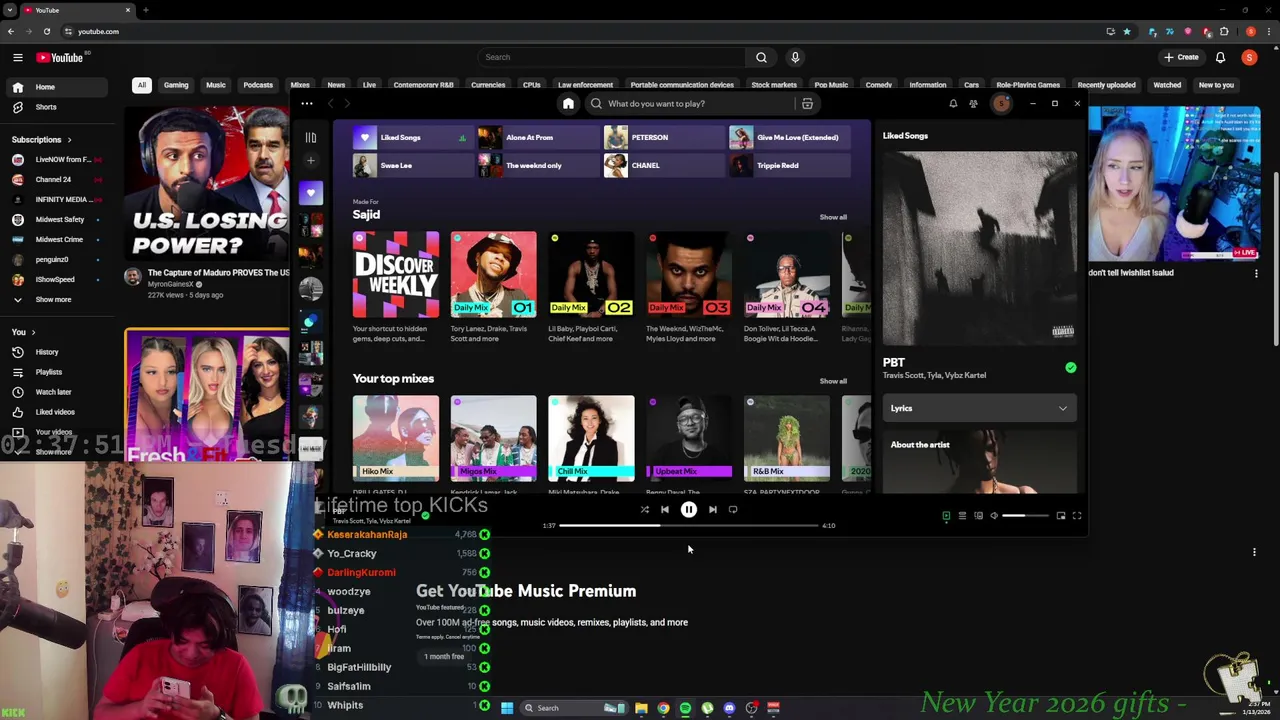Open the Spotify queue icon

pos(962,515)
